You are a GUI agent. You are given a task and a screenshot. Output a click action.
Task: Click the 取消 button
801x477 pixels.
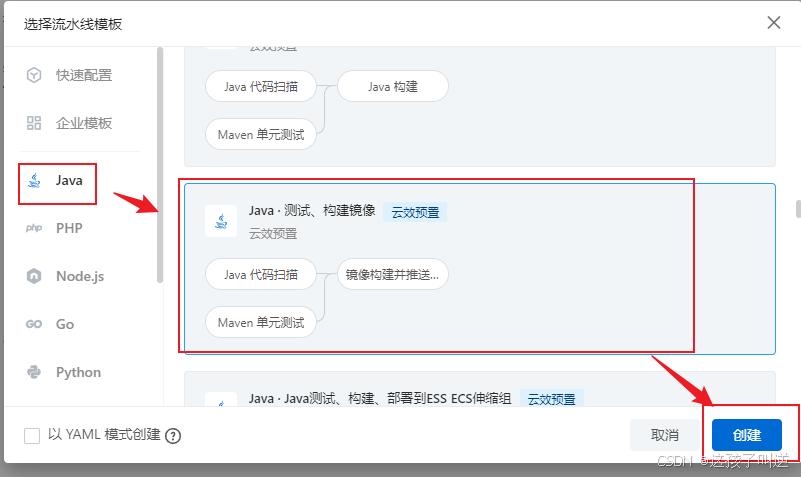(665, 435)
